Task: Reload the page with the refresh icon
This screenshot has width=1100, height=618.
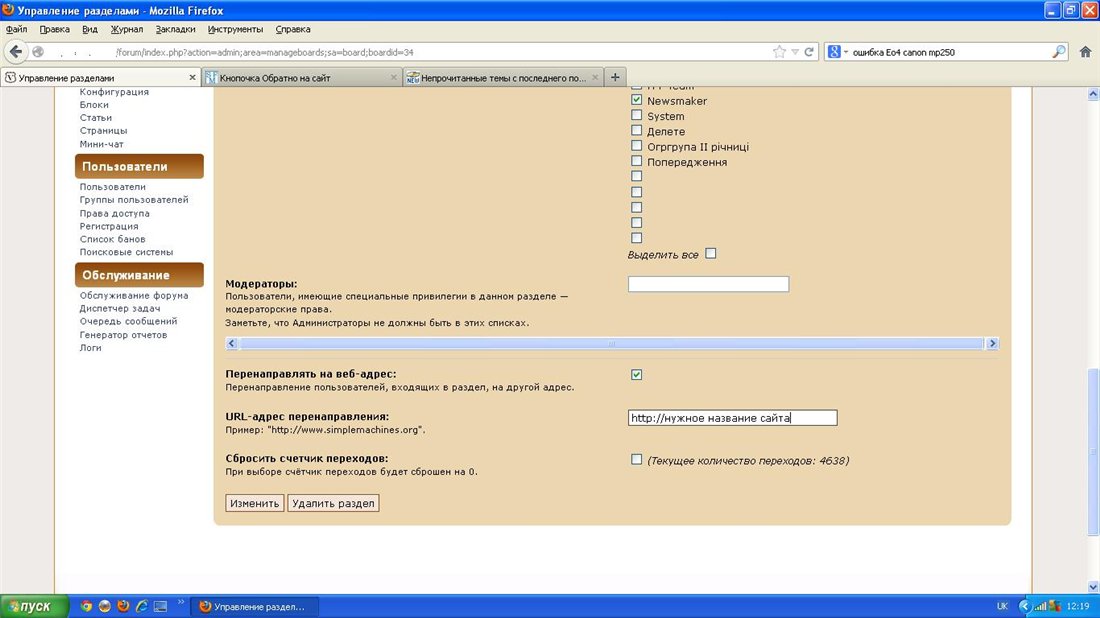Action: [x=809, y=52]
